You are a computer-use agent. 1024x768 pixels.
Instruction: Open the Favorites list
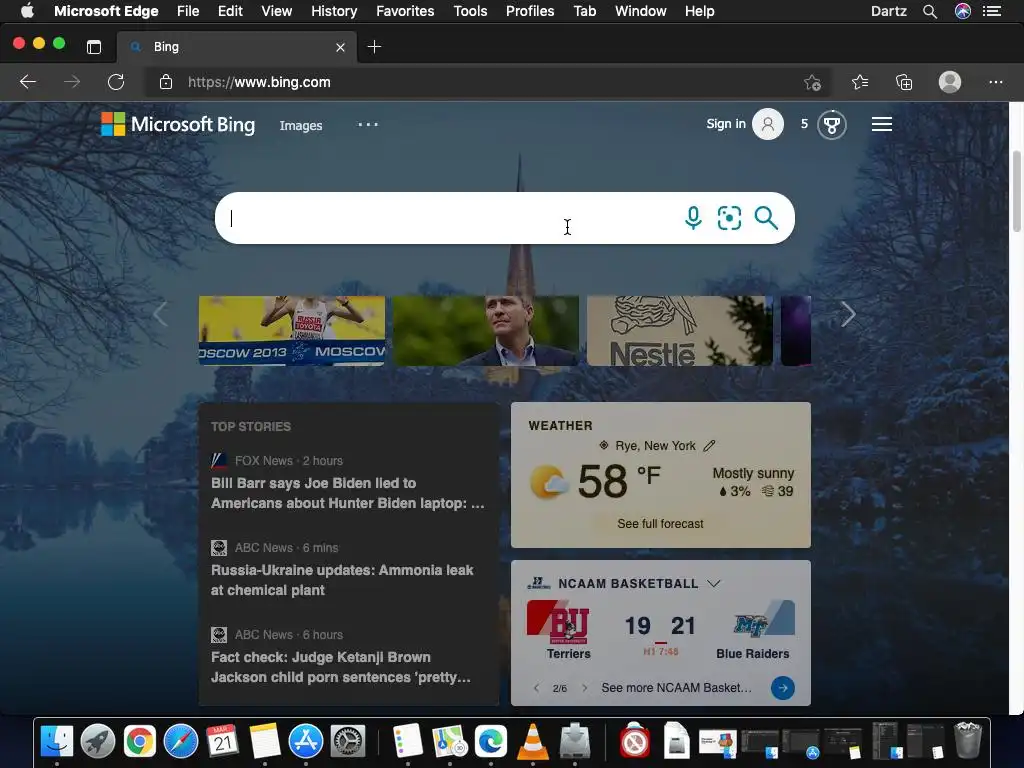[860, 82]
